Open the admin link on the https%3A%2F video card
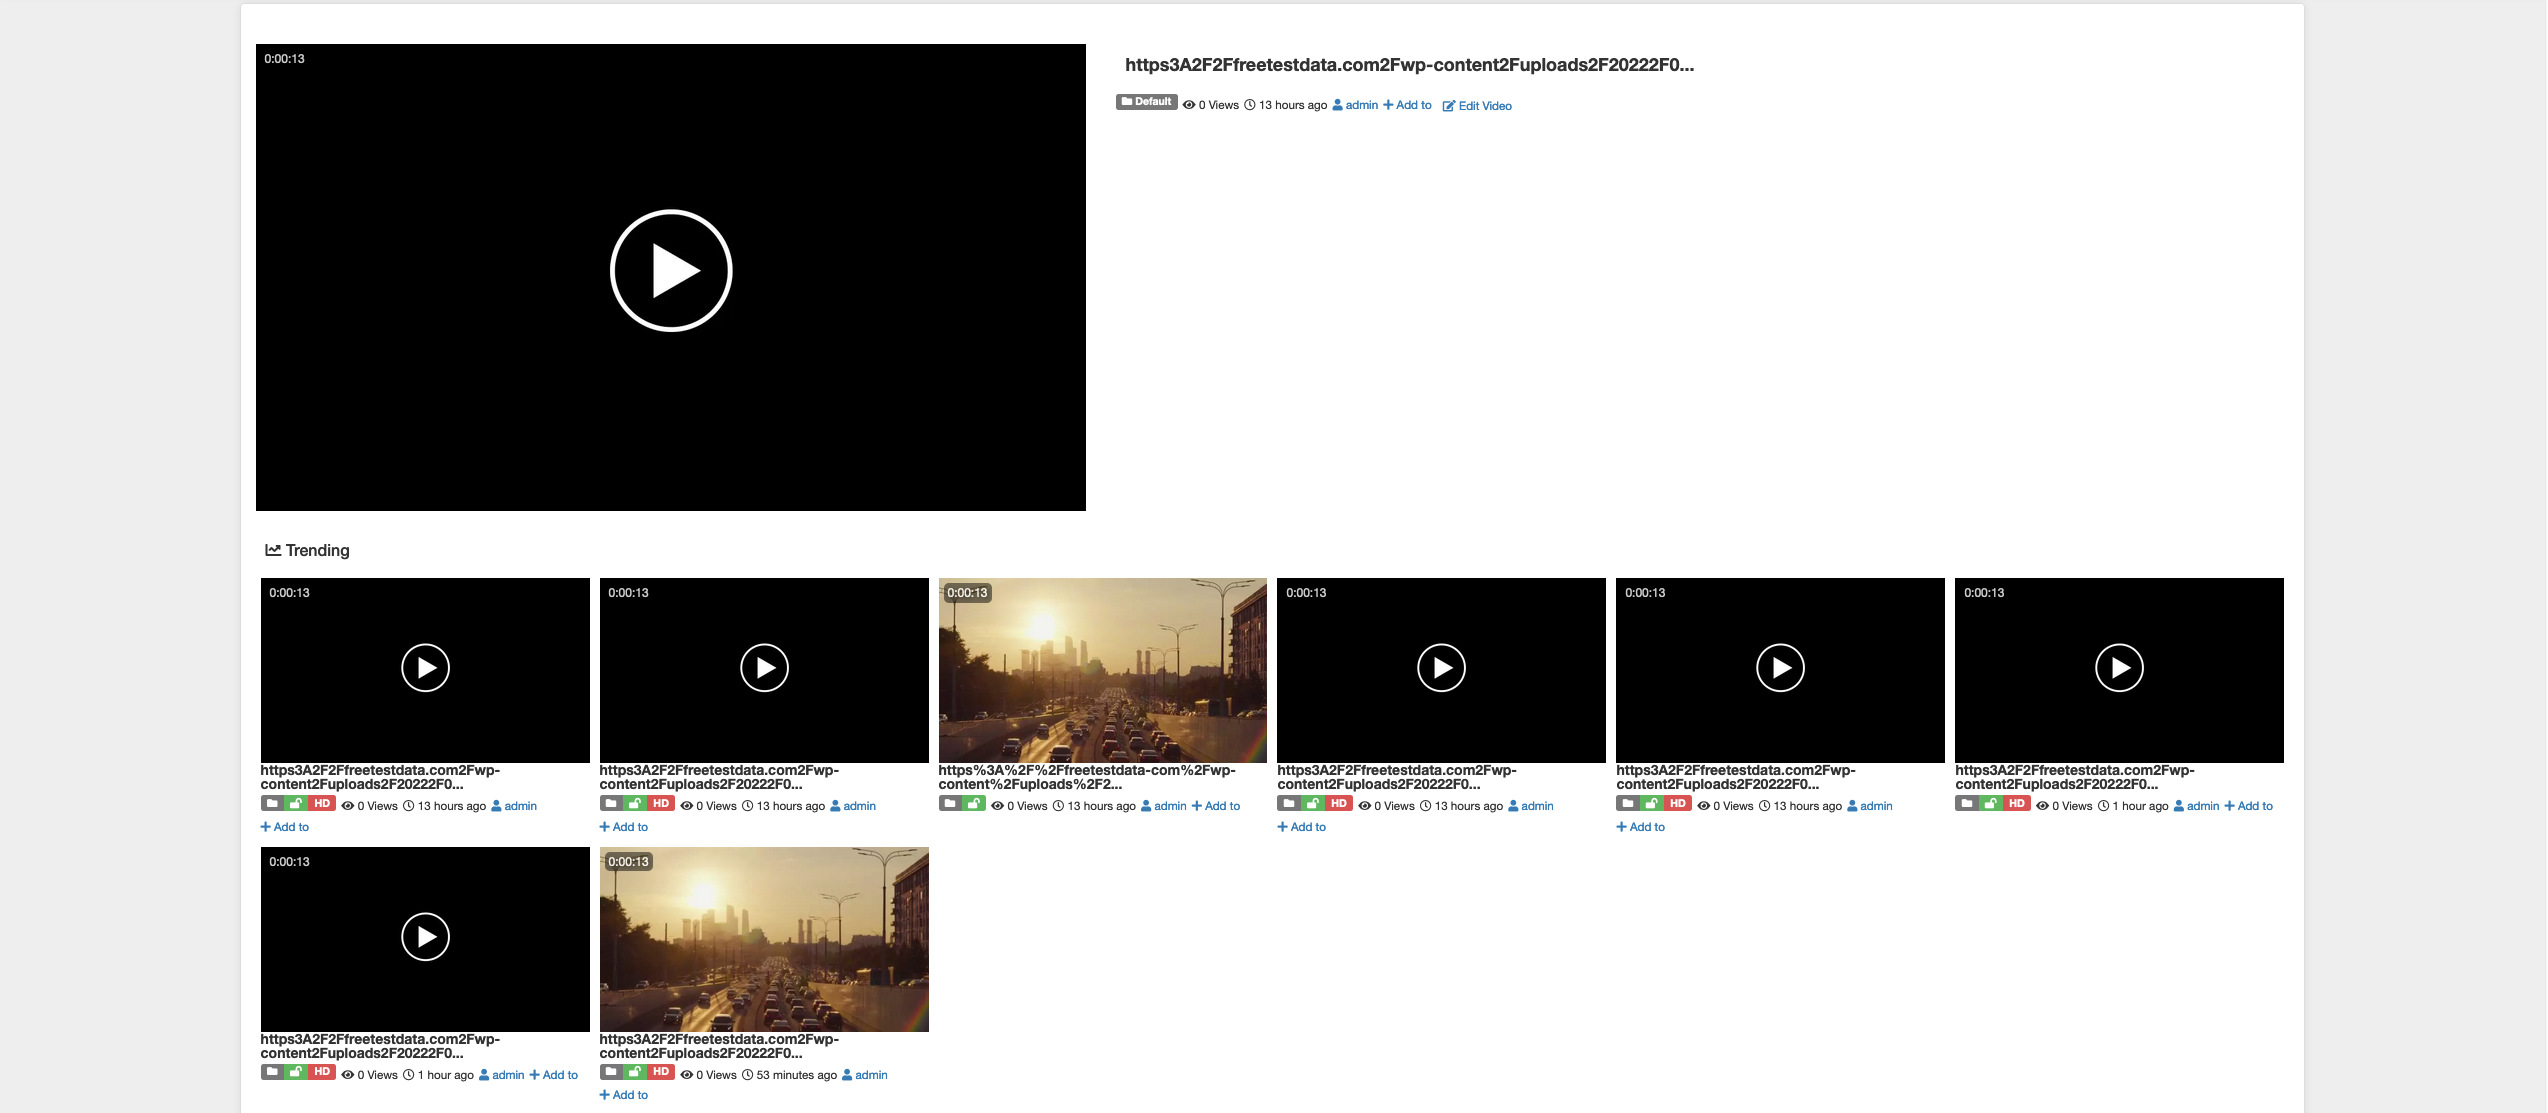This screenshot has height=1113, width=2548. click(x=1164, y=806)
